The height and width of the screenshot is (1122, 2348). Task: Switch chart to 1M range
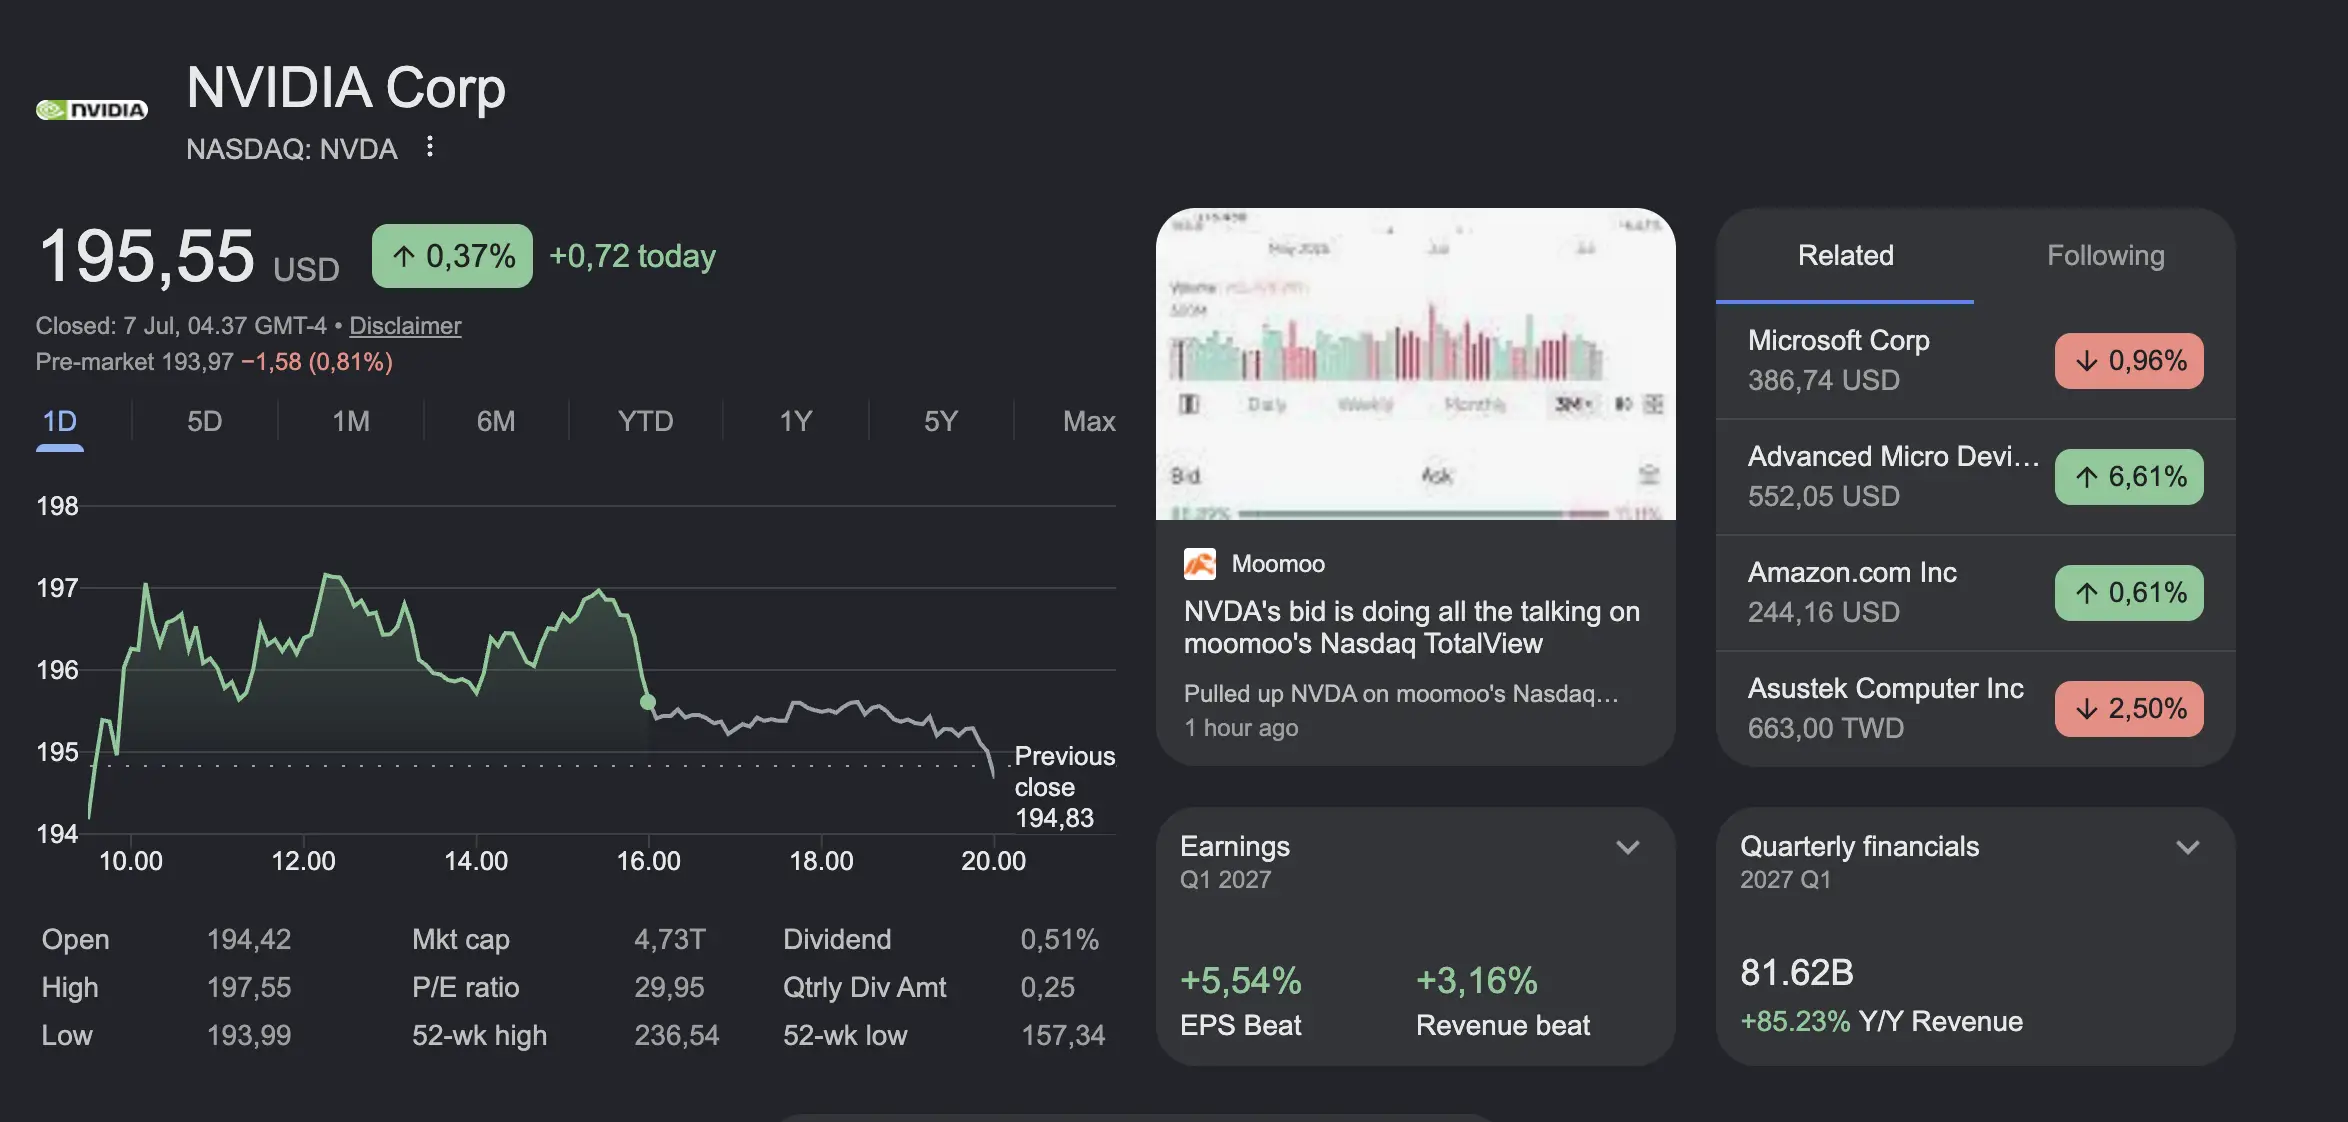click(351, 421)
